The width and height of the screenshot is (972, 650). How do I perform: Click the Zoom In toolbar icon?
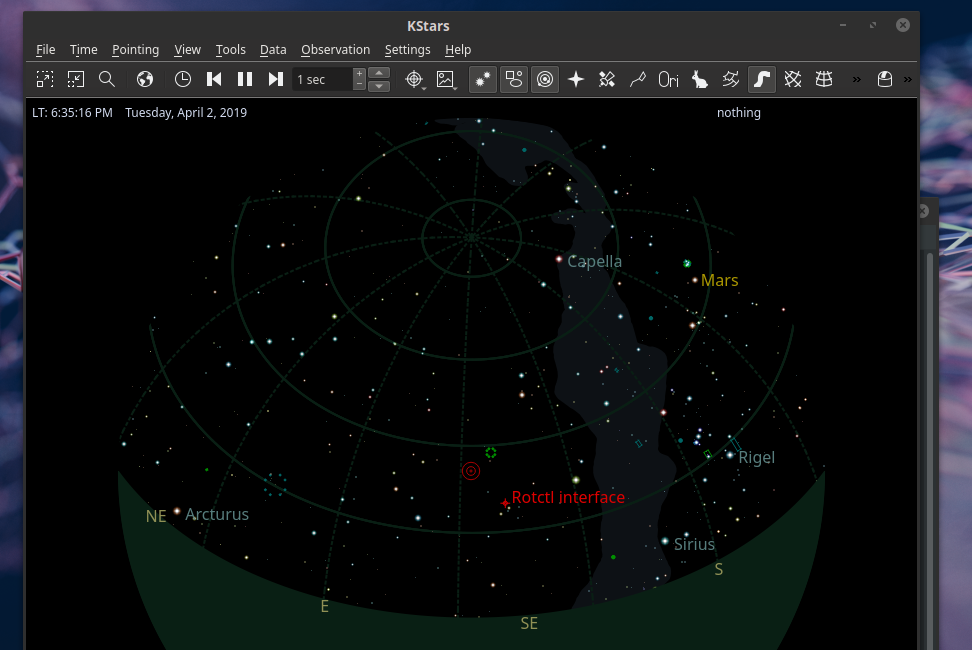coord(45,79)
